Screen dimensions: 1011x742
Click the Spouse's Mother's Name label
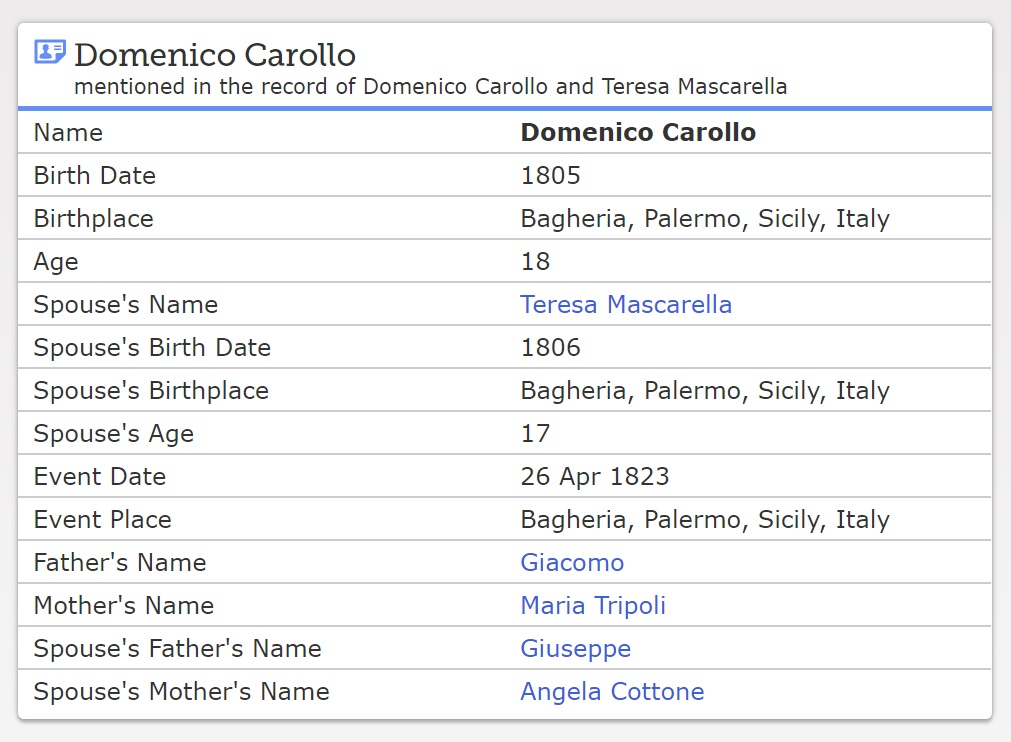181,692
